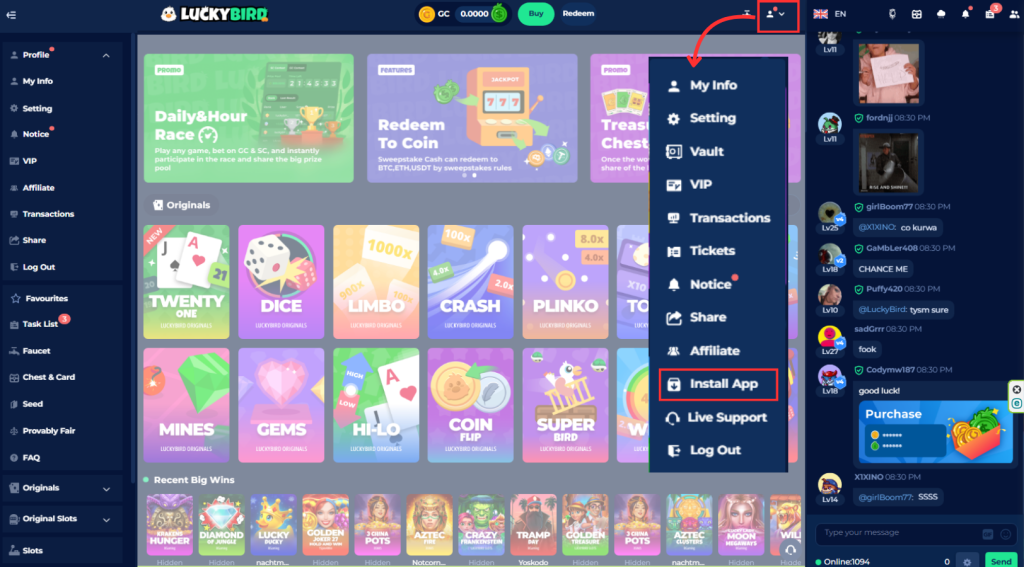Open the user account dropdown in header
Screen dimensions: 1024x567
(778, 14)
